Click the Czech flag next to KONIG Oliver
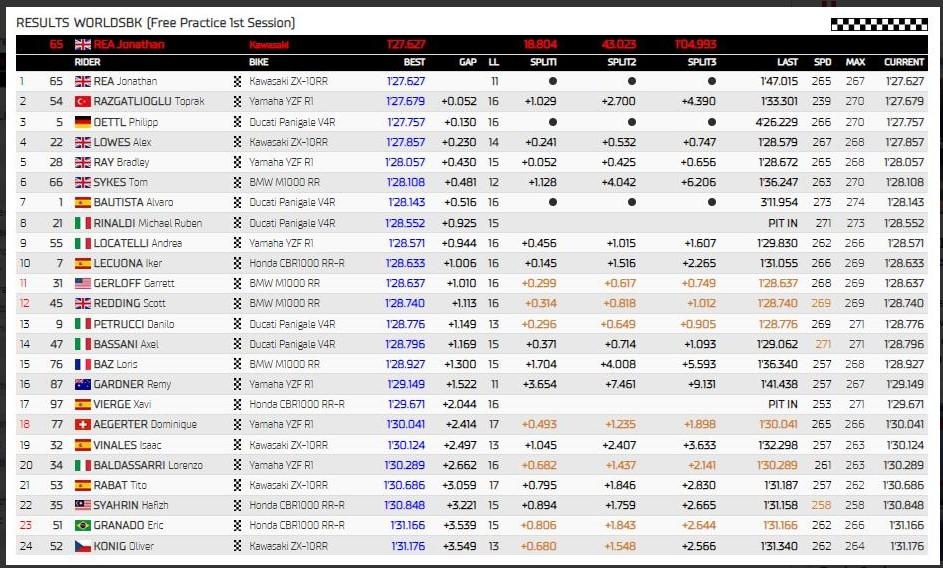Image resolution: width=943 pixels, height=568 pixels. (x=83, y=546)
